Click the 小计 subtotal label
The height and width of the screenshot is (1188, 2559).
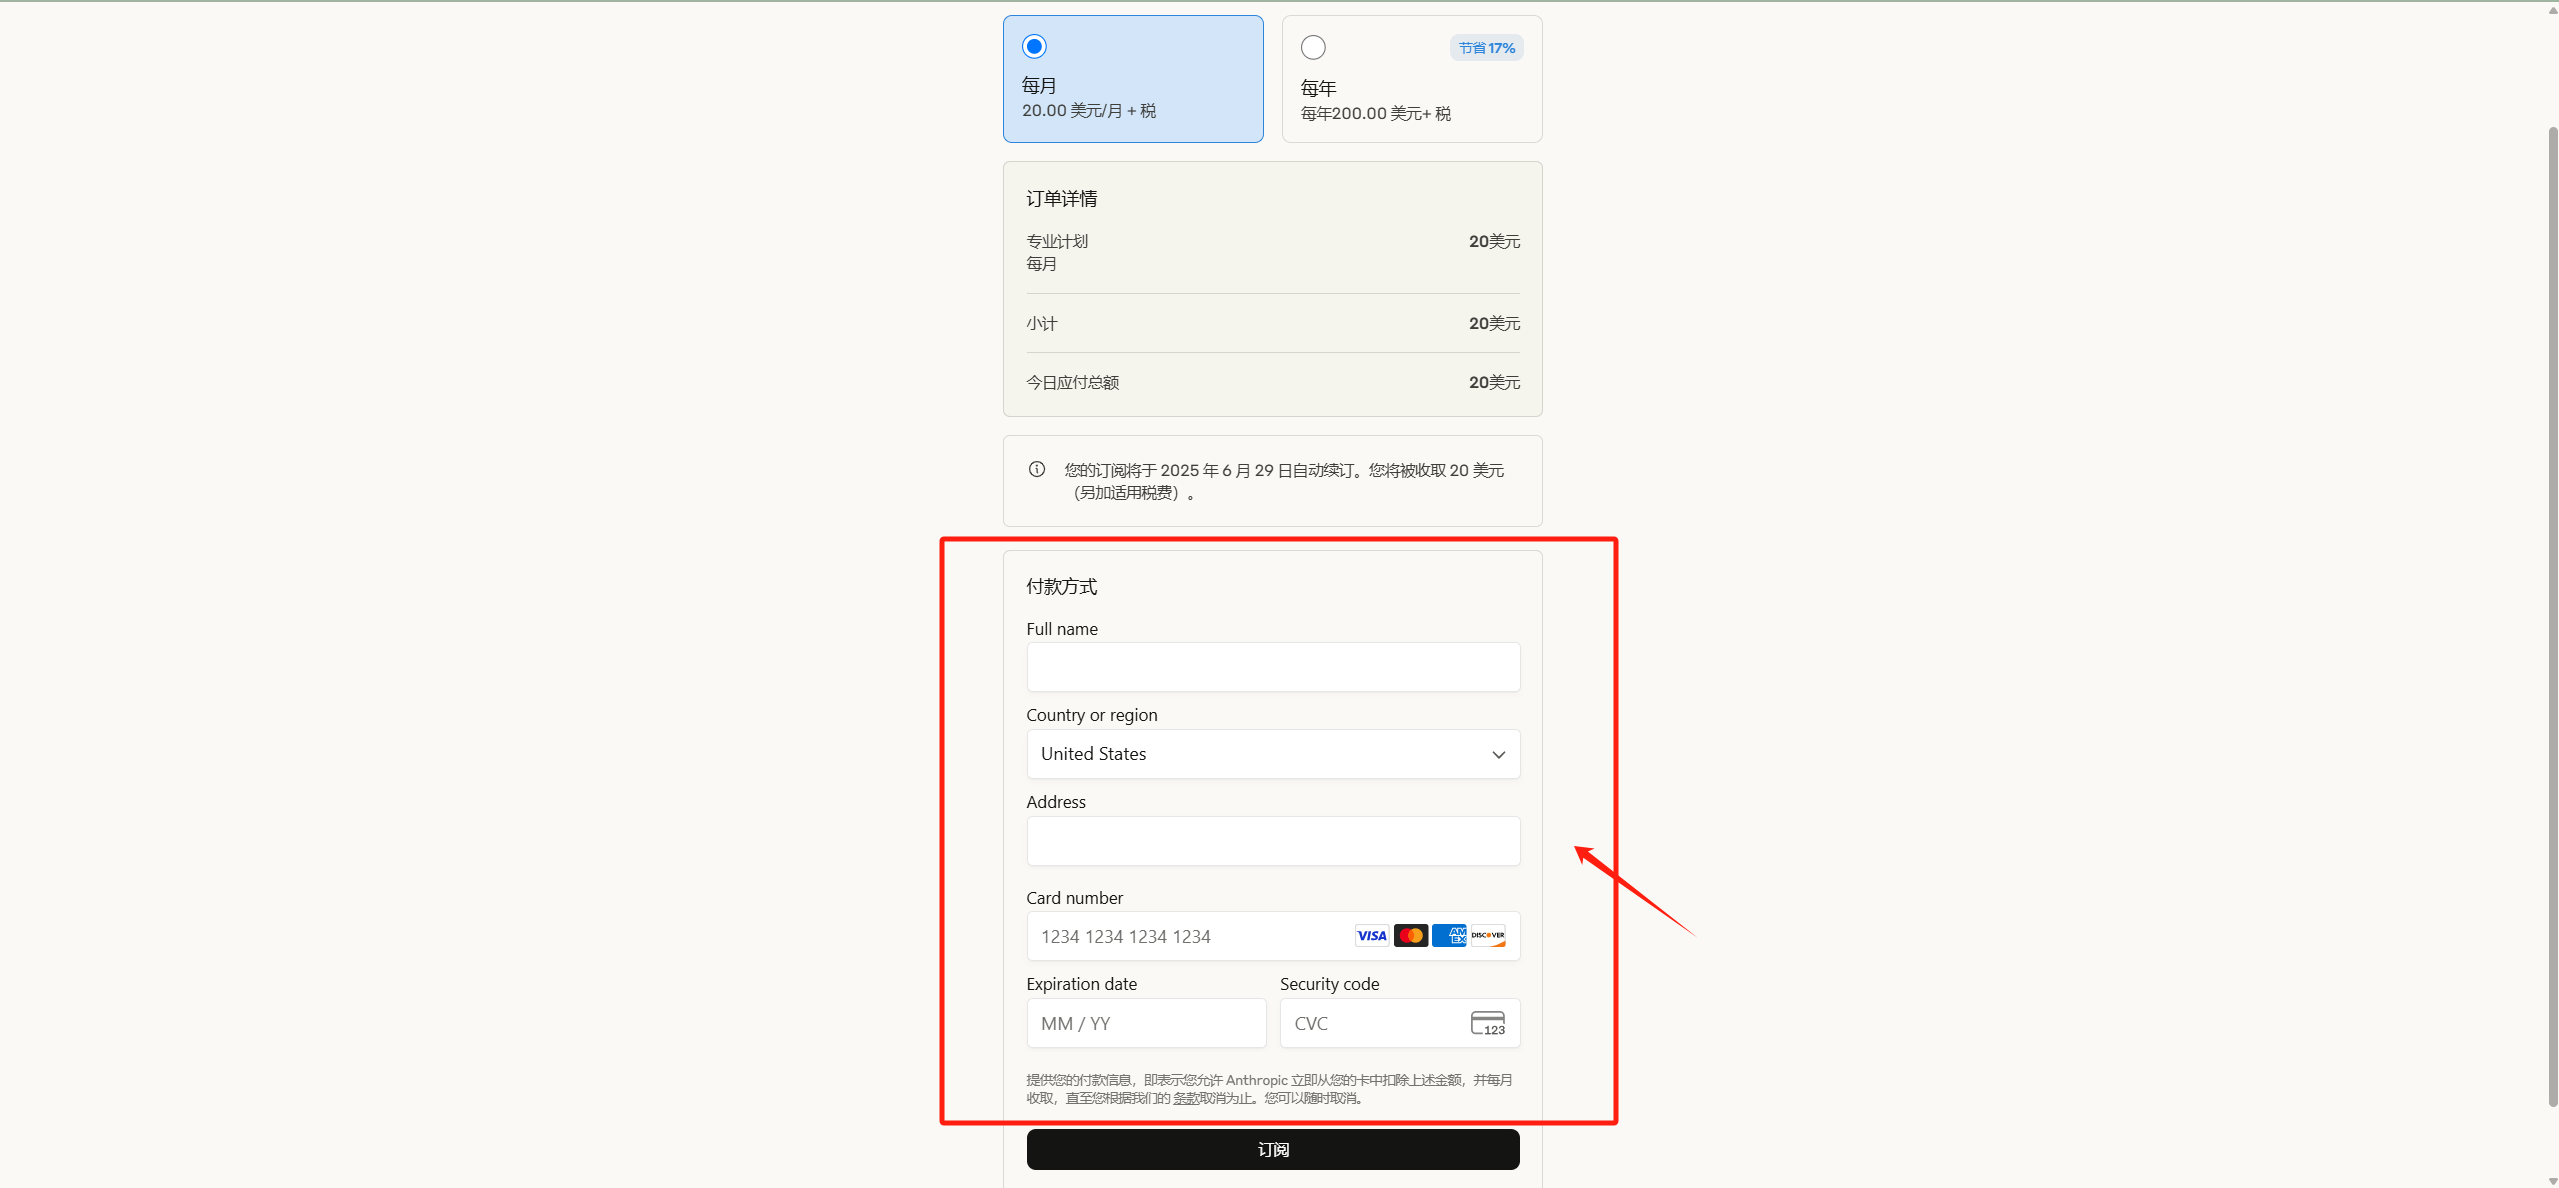(x=1041, y=323)
